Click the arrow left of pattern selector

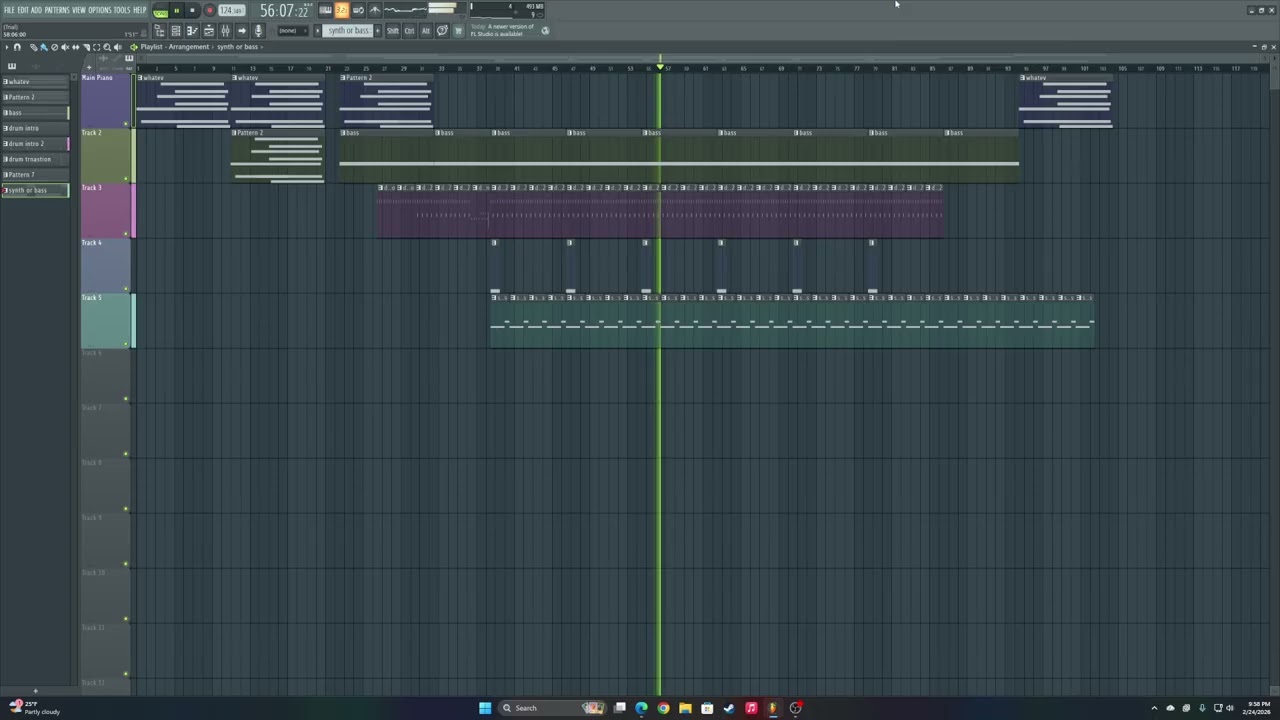pos(318,31)
